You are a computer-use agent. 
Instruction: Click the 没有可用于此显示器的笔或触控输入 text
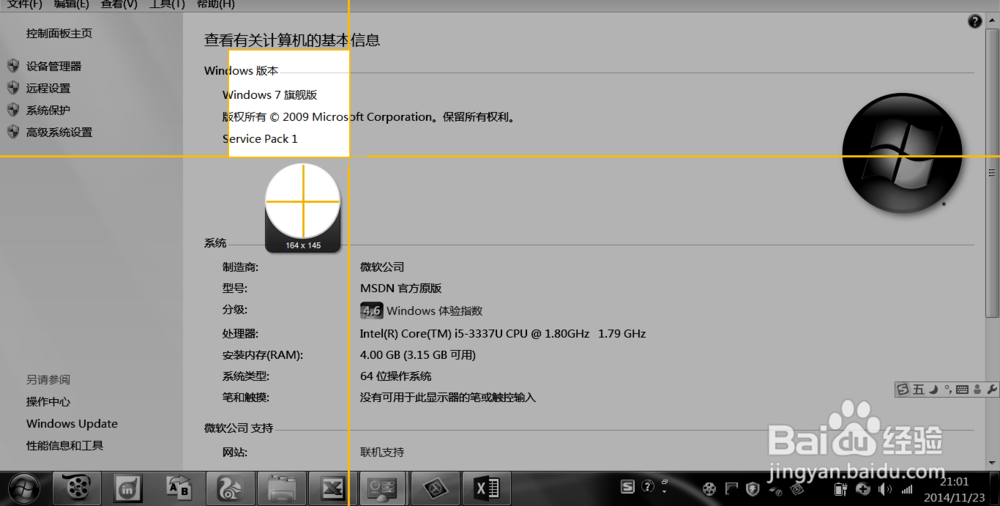(x=448, y=398)
